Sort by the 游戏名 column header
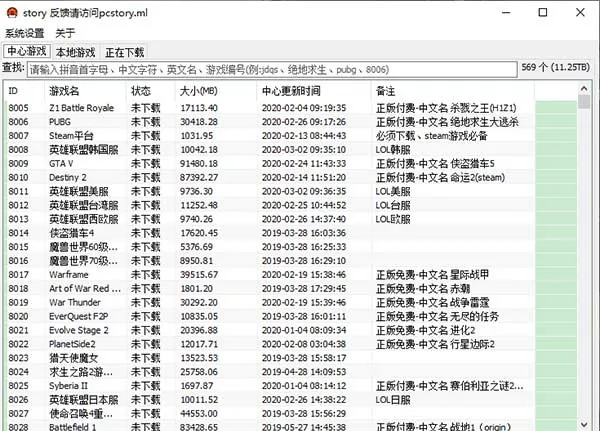 pos(86,91)
